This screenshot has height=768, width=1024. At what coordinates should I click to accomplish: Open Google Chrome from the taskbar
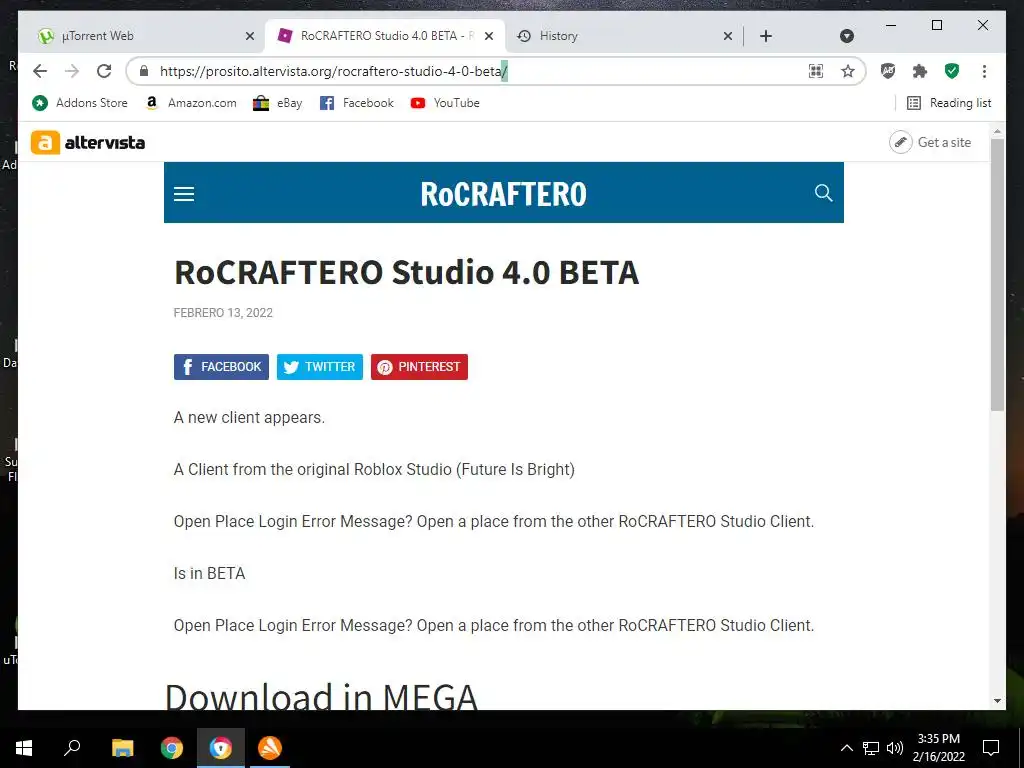pos(172,748)
